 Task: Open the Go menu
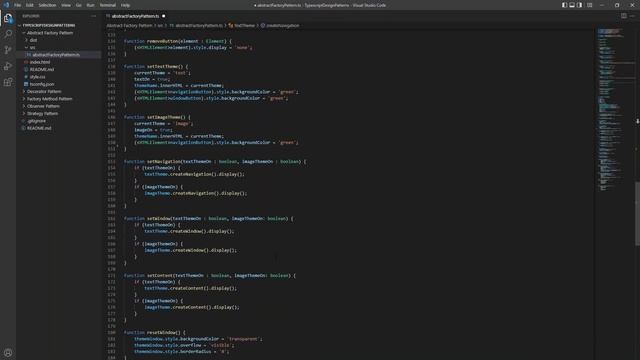(x=79, y=5)
